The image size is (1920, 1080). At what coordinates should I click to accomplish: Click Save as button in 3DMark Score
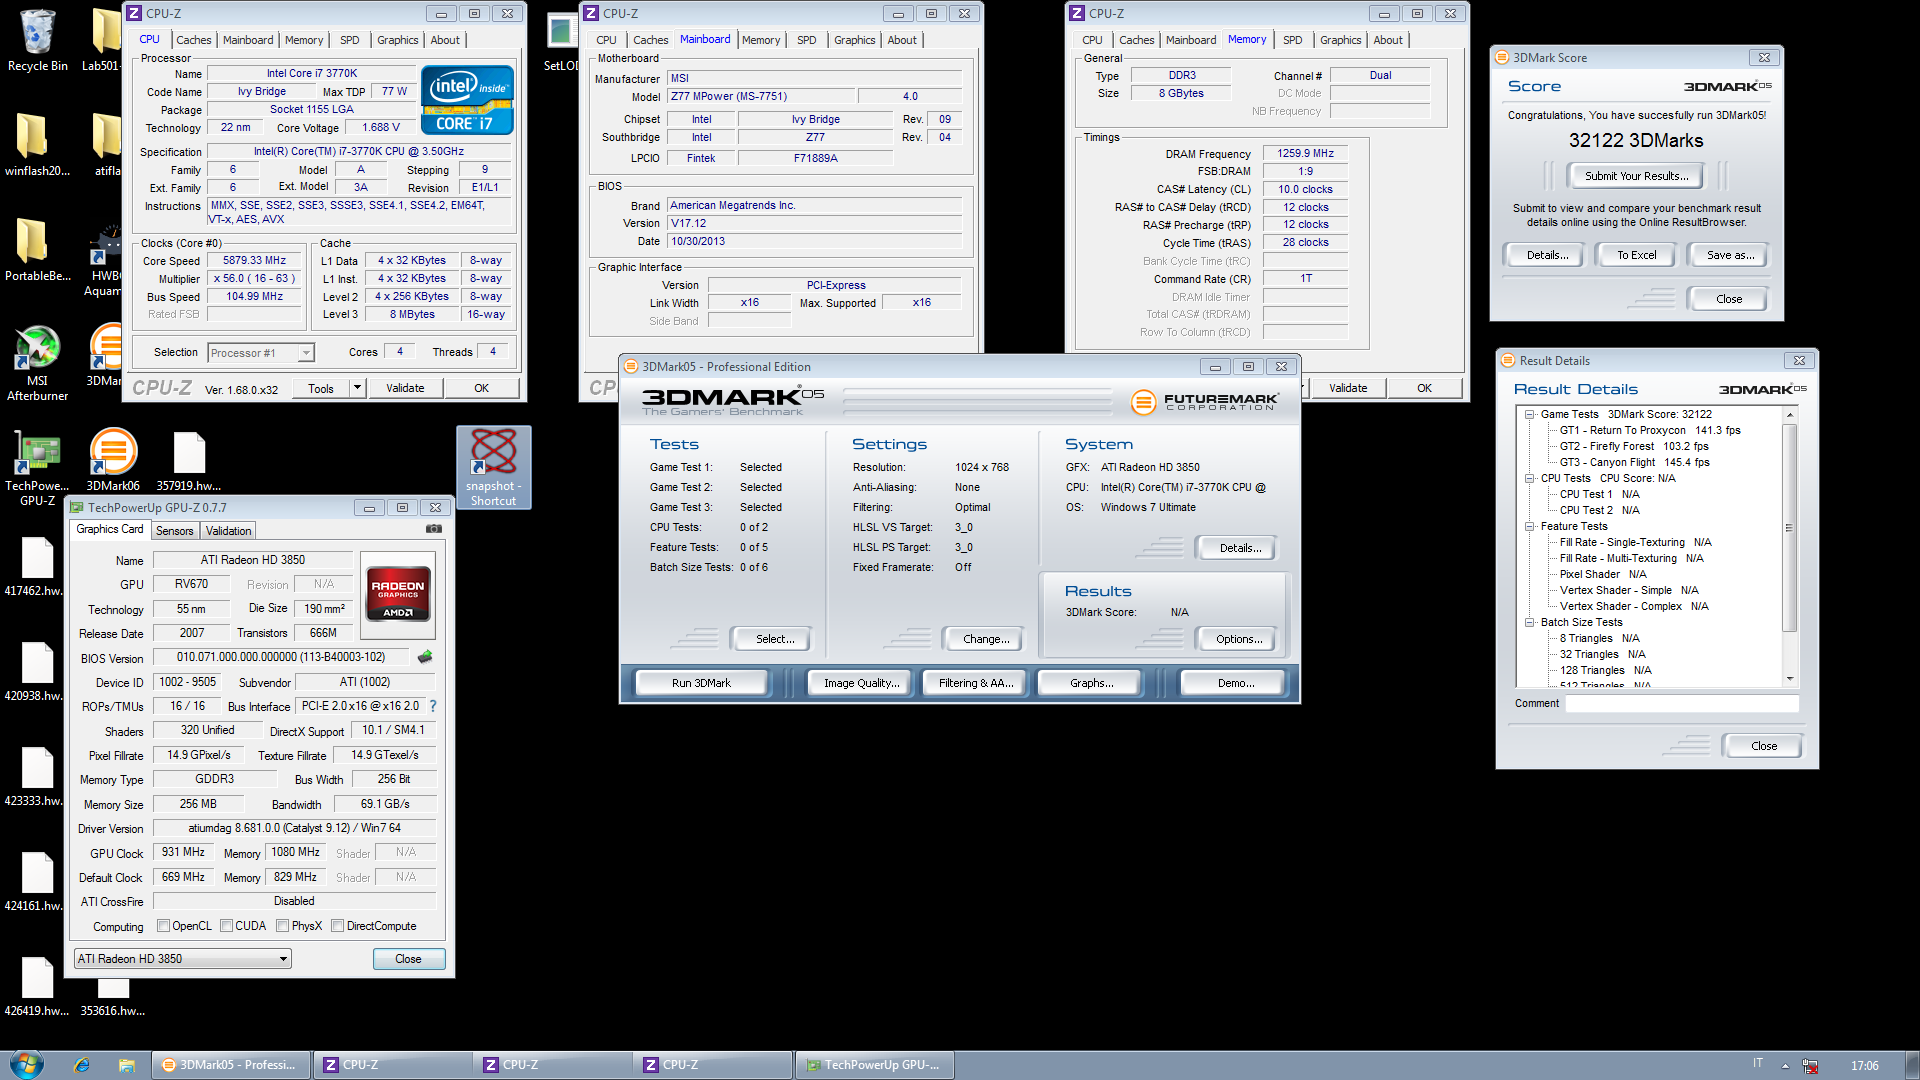point(1729,255)
